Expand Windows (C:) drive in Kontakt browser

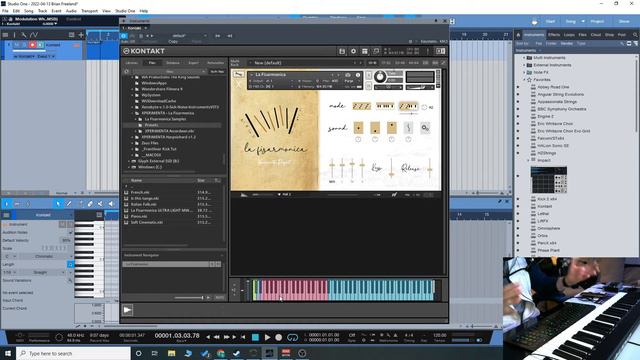coord(129,167)
